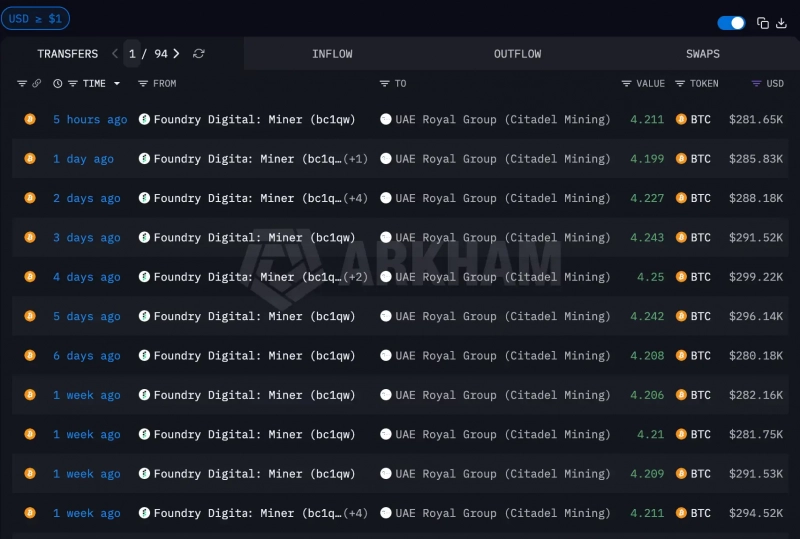This screenshot has height=539, width=800.
Task: Toggle the blue switch at top right
Action: coord(731,23)
